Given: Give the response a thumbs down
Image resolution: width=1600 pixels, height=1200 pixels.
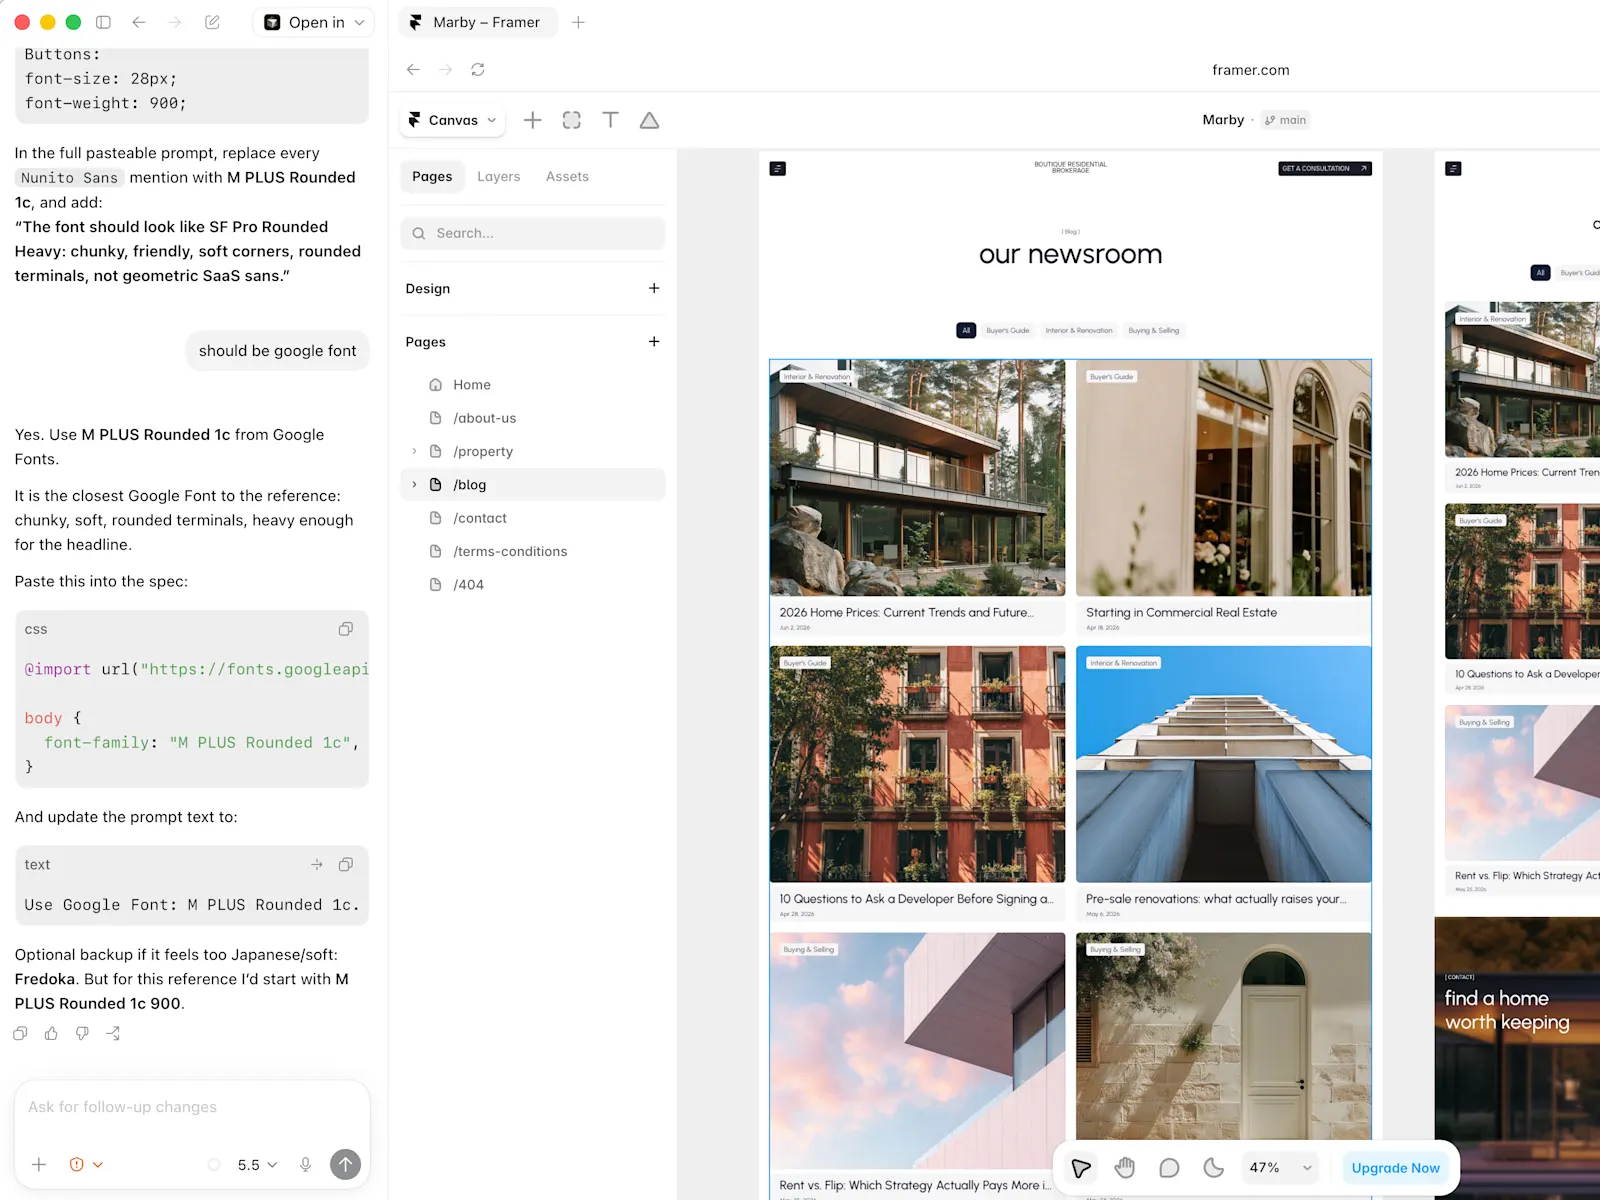Looking at the screenshot, I should 82,1034.
